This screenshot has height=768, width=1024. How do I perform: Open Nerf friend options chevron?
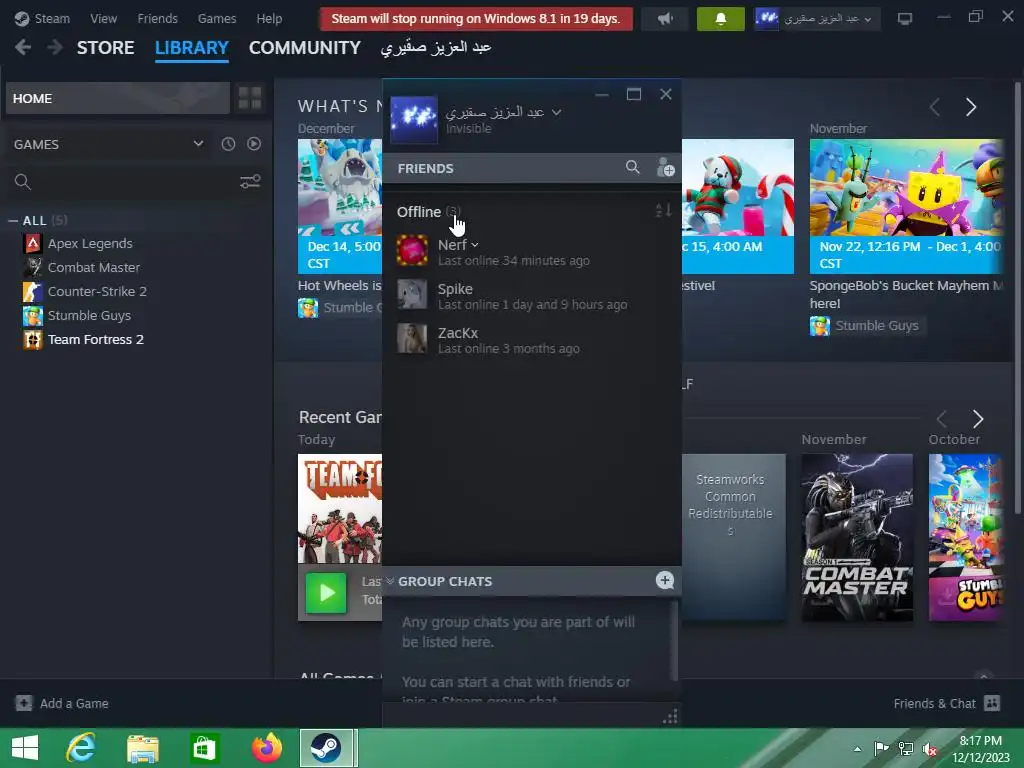(475, 245)
